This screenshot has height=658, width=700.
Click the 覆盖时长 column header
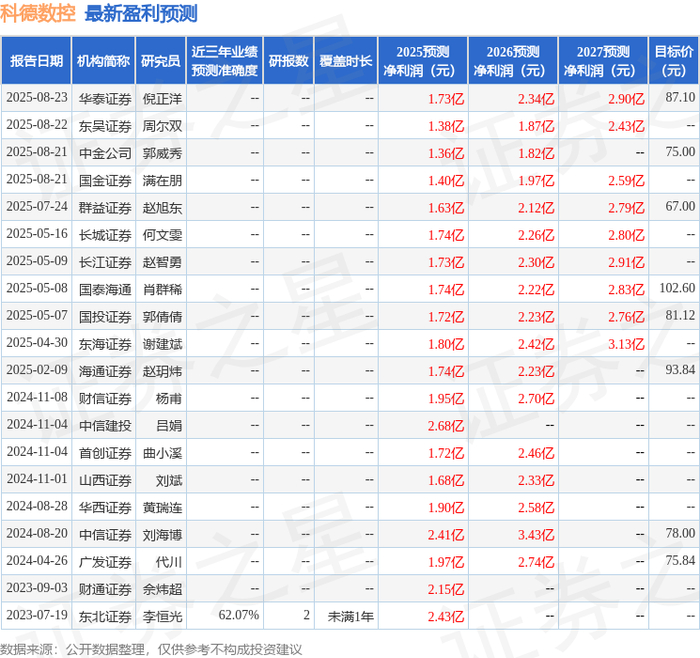click(x=346, y=61)
